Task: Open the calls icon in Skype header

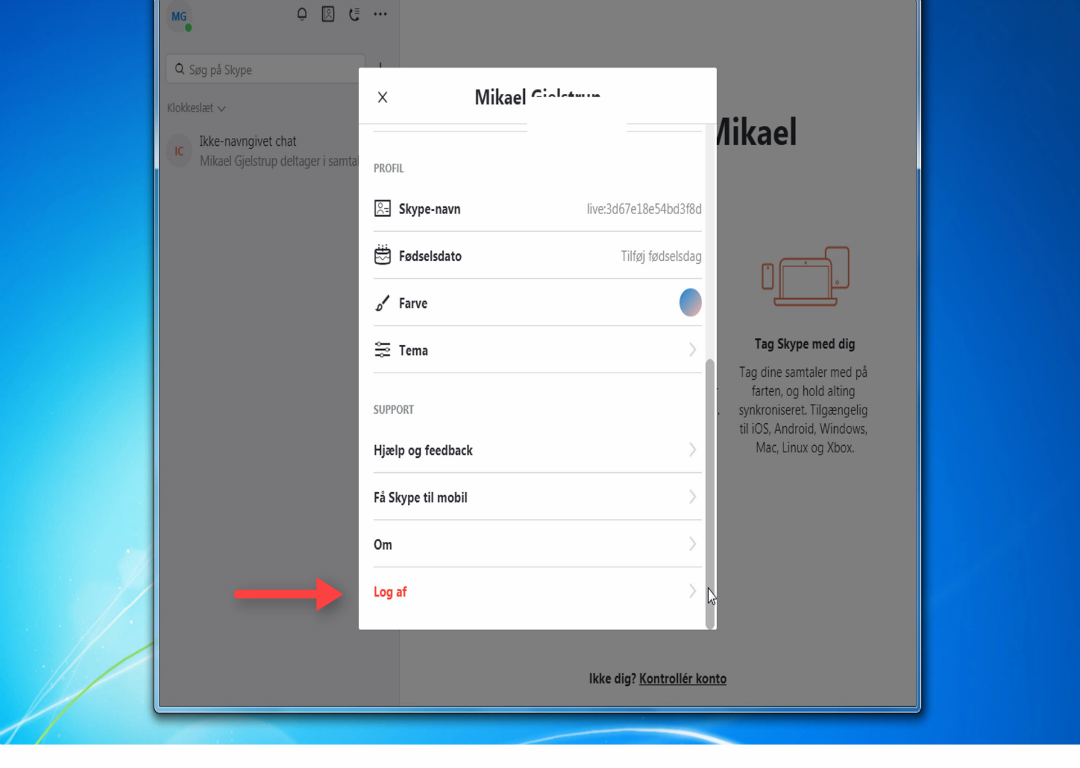Action: [x=354, y=14]
